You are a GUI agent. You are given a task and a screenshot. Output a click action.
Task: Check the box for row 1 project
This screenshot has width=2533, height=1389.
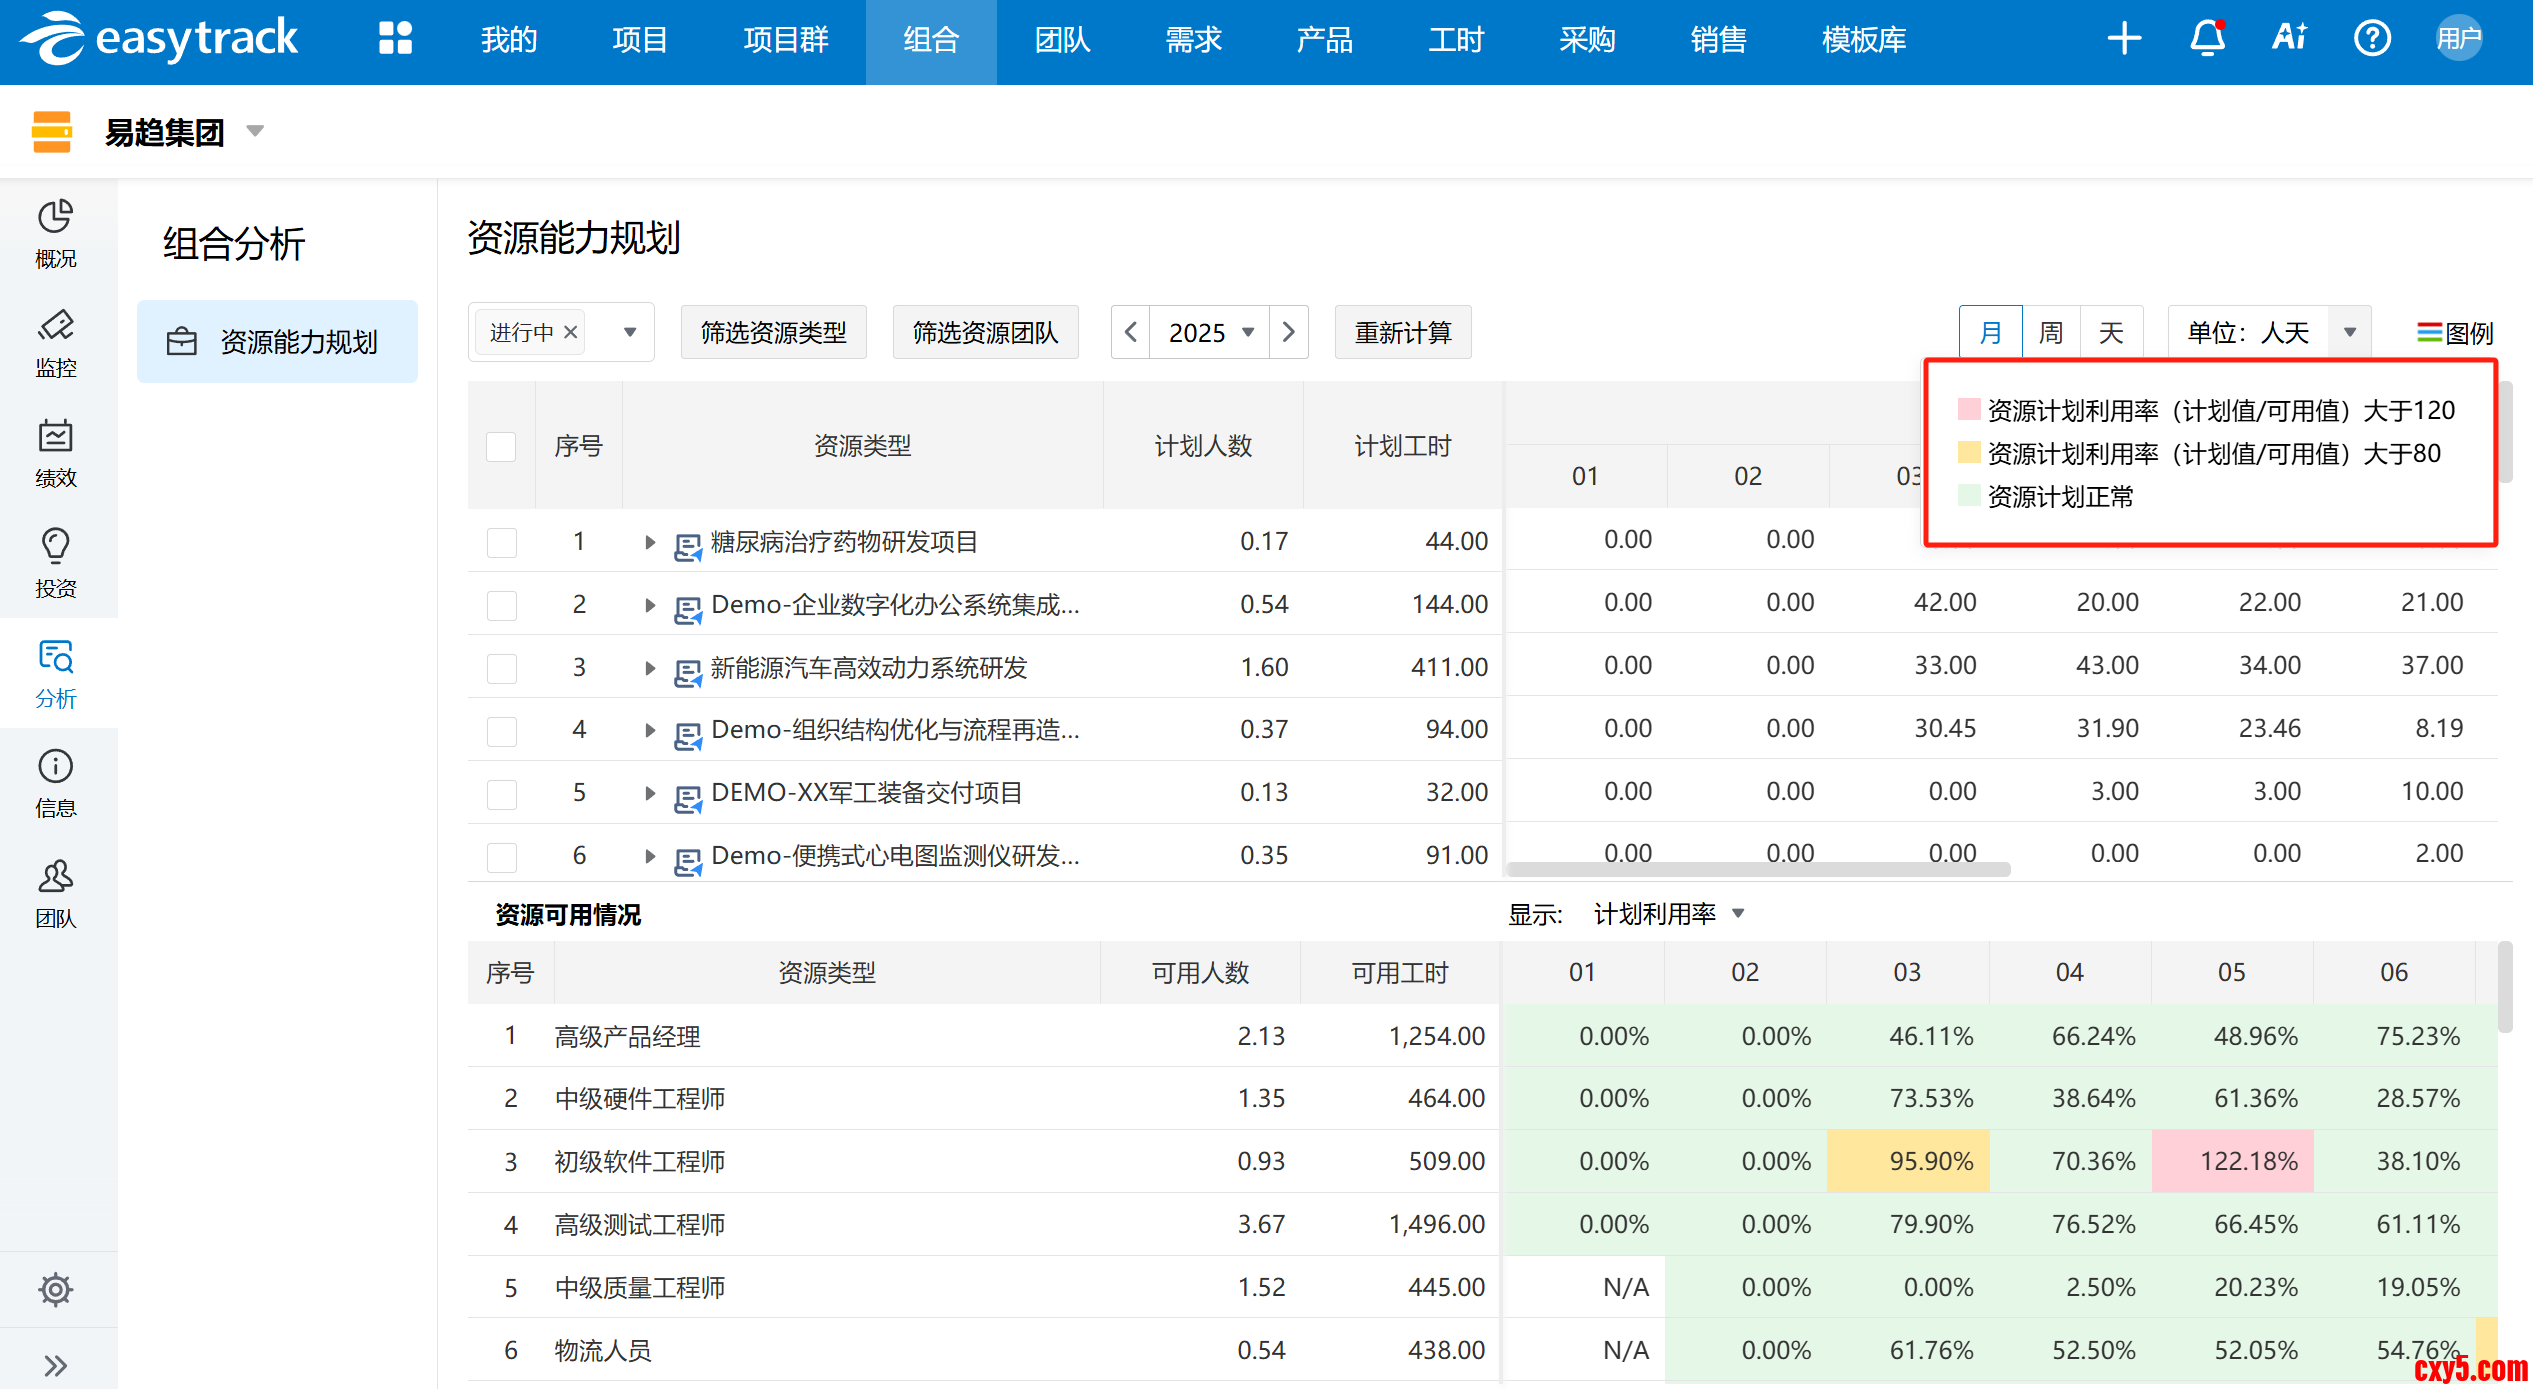coord(501,542)
